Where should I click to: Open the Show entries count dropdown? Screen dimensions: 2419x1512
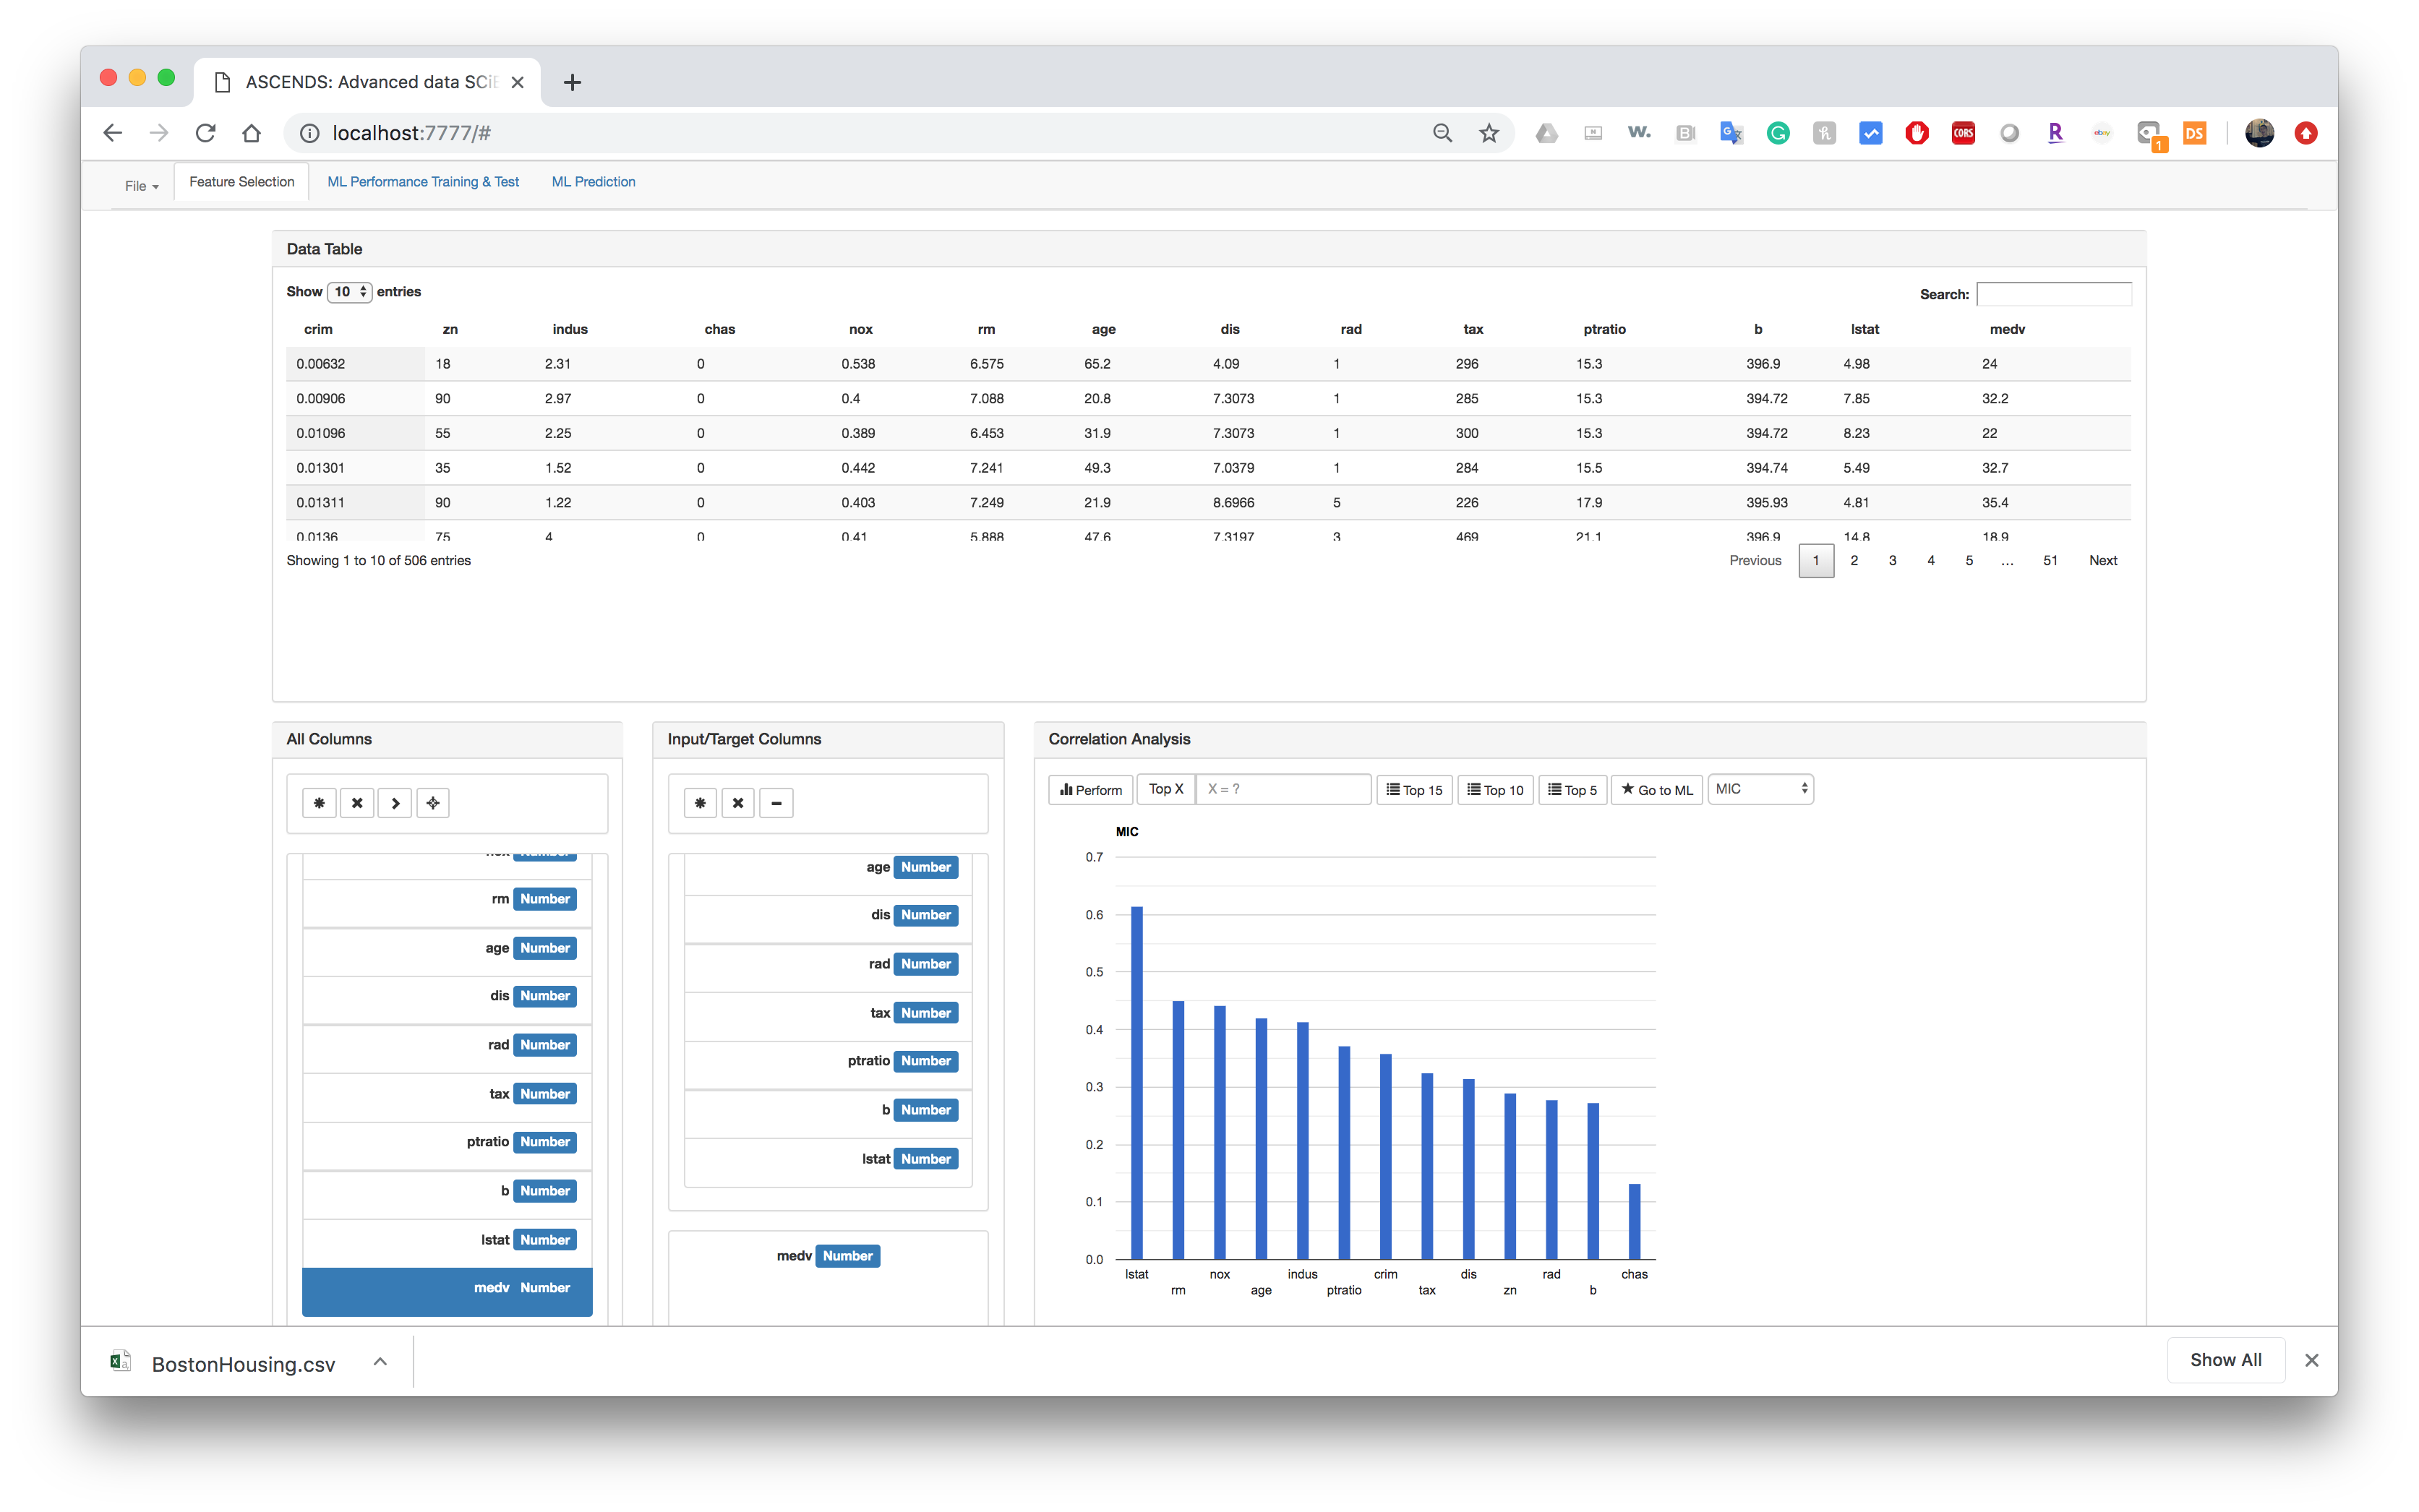pyautogui.click(x=349, y=292)
